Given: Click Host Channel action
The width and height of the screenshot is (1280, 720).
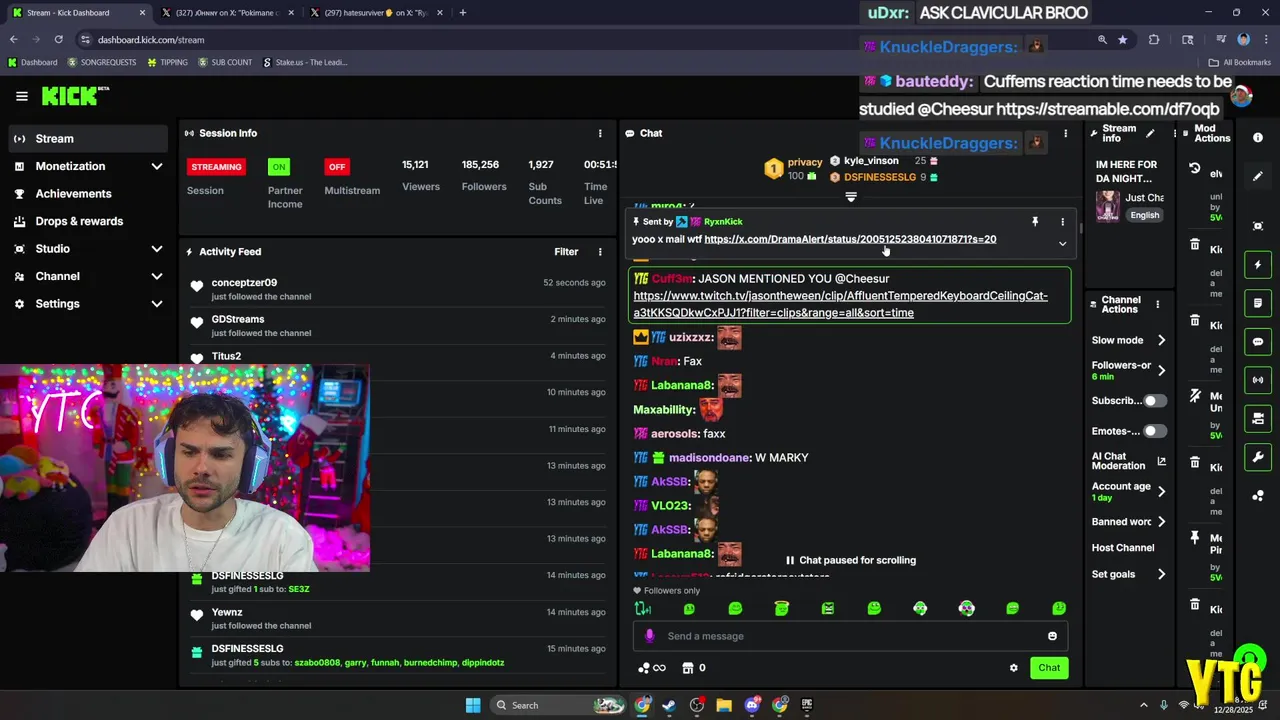Looking at the screenshot, I should coord(1123,548).
